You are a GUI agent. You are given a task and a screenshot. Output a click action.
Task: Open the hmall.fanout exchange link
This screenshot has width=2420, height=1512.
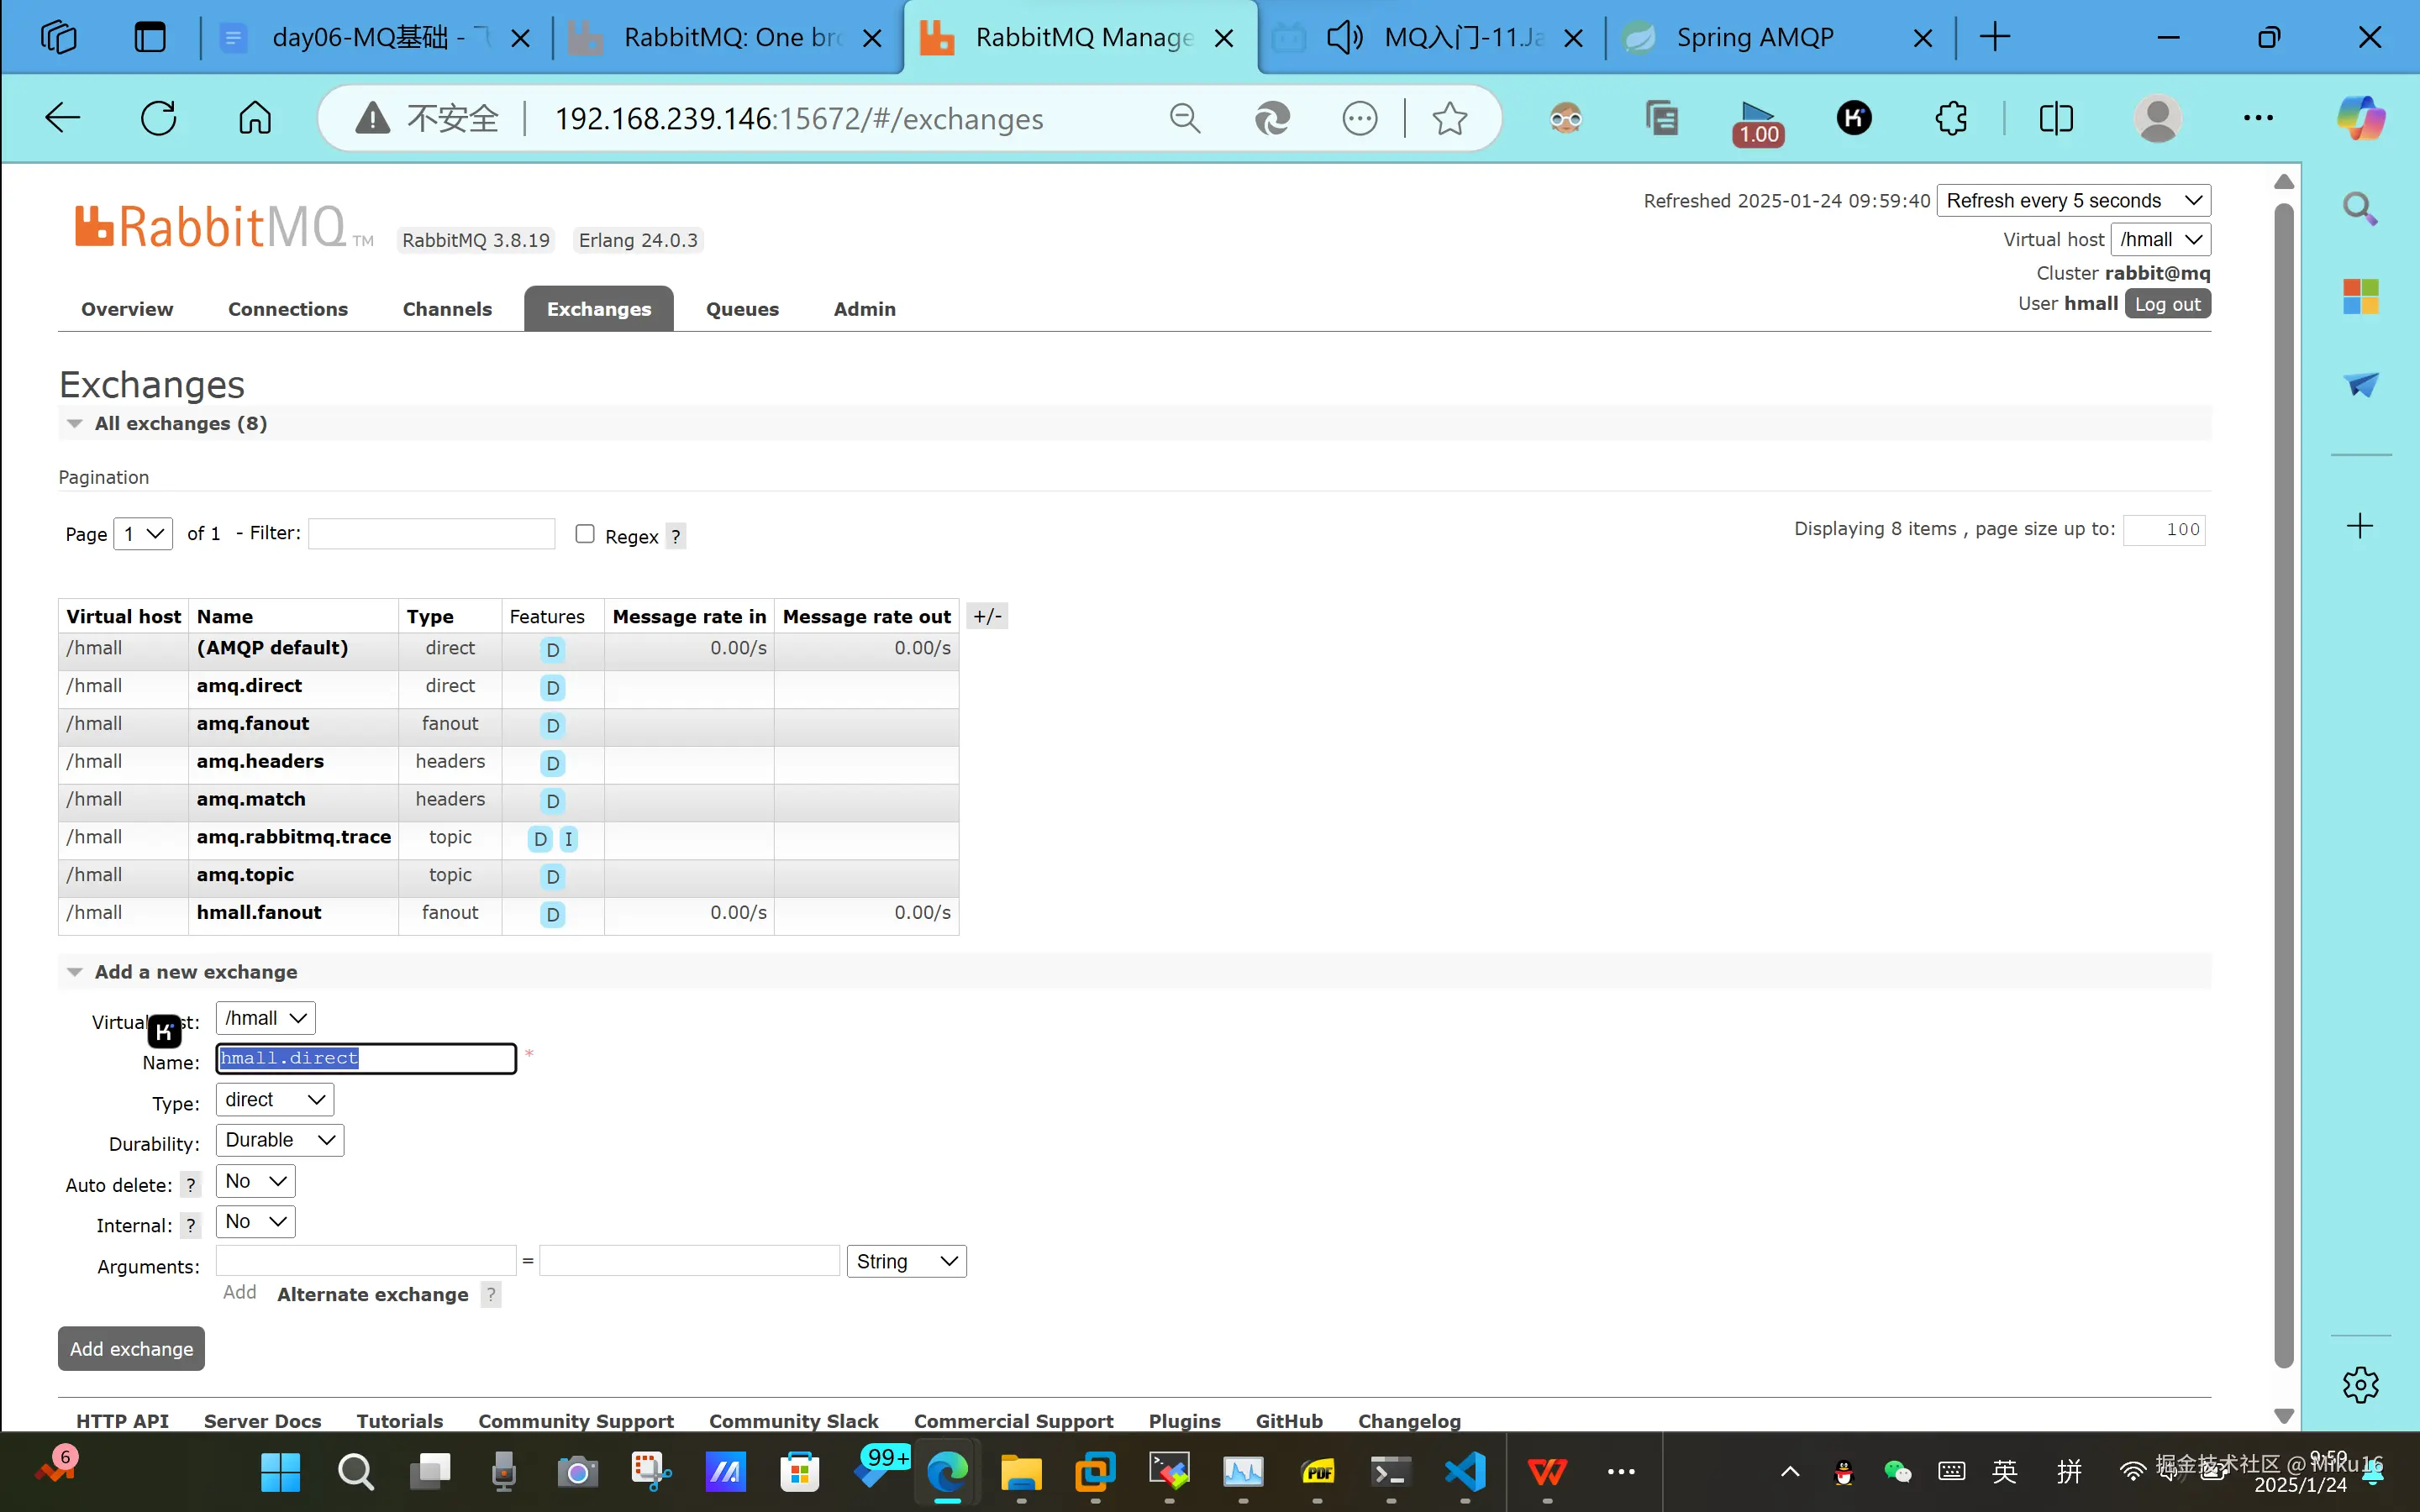click(259, 913)
